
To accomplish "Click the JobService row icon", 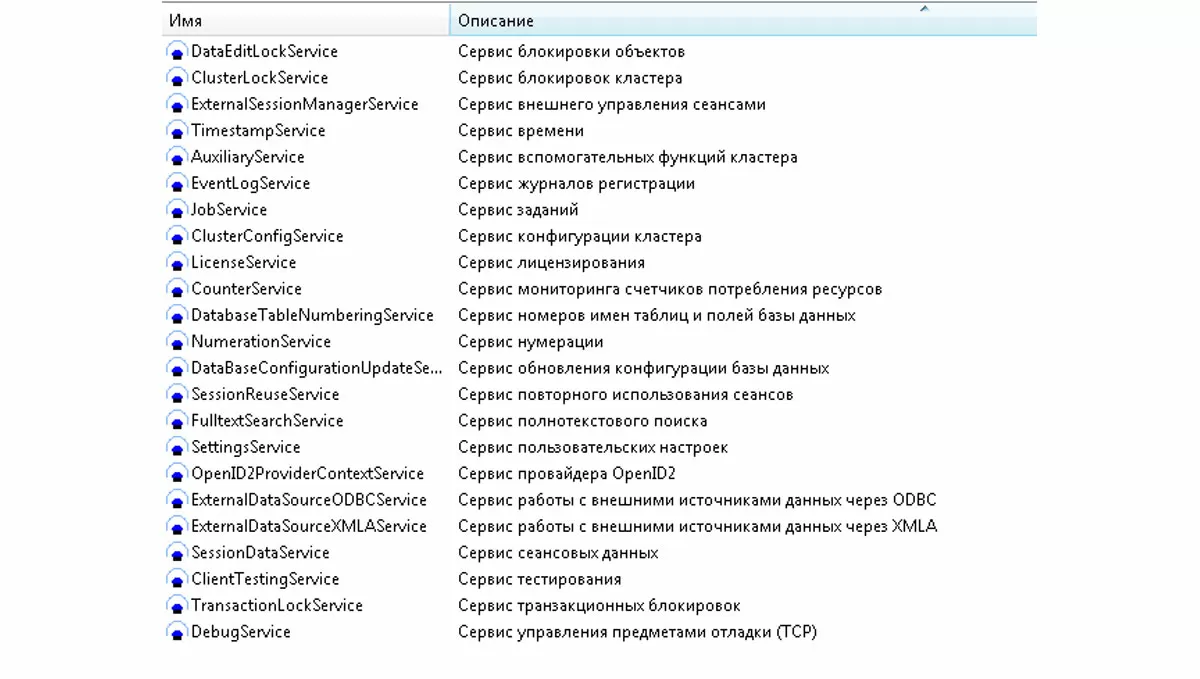I will click(x=177, y=210).
